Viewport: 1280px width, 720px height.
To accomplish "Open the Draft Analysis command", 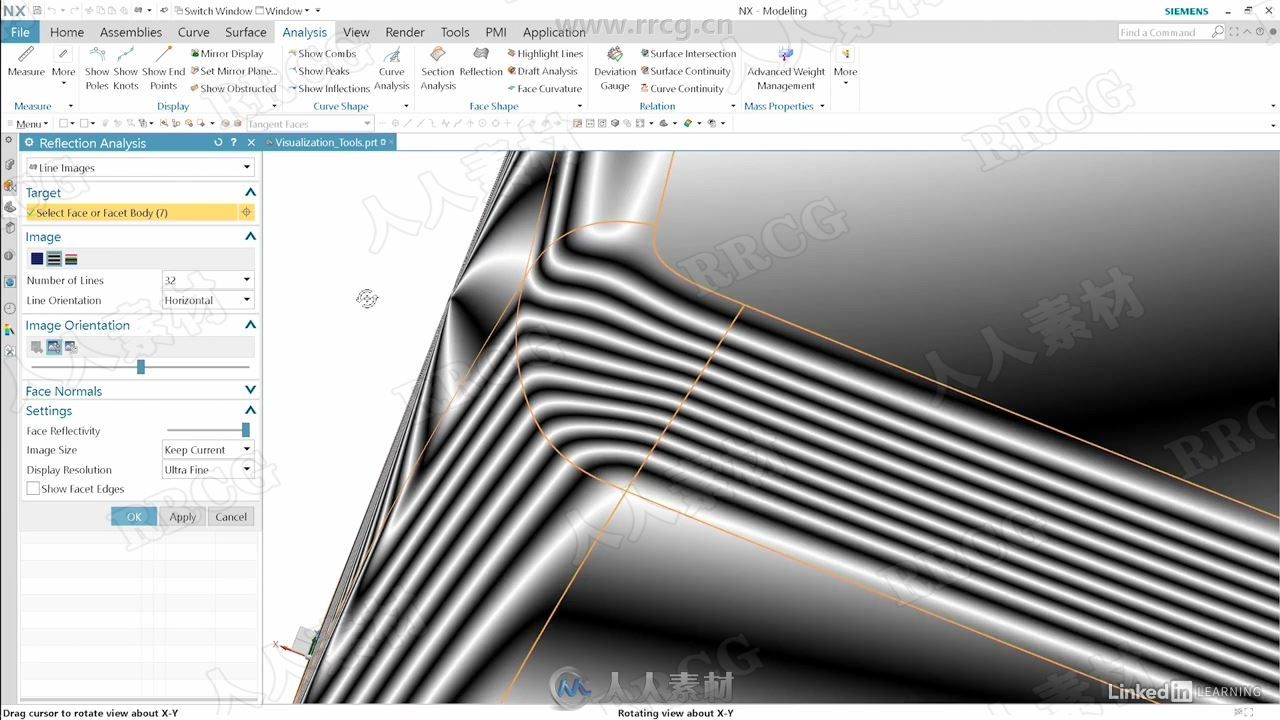I will click(542, 71).
